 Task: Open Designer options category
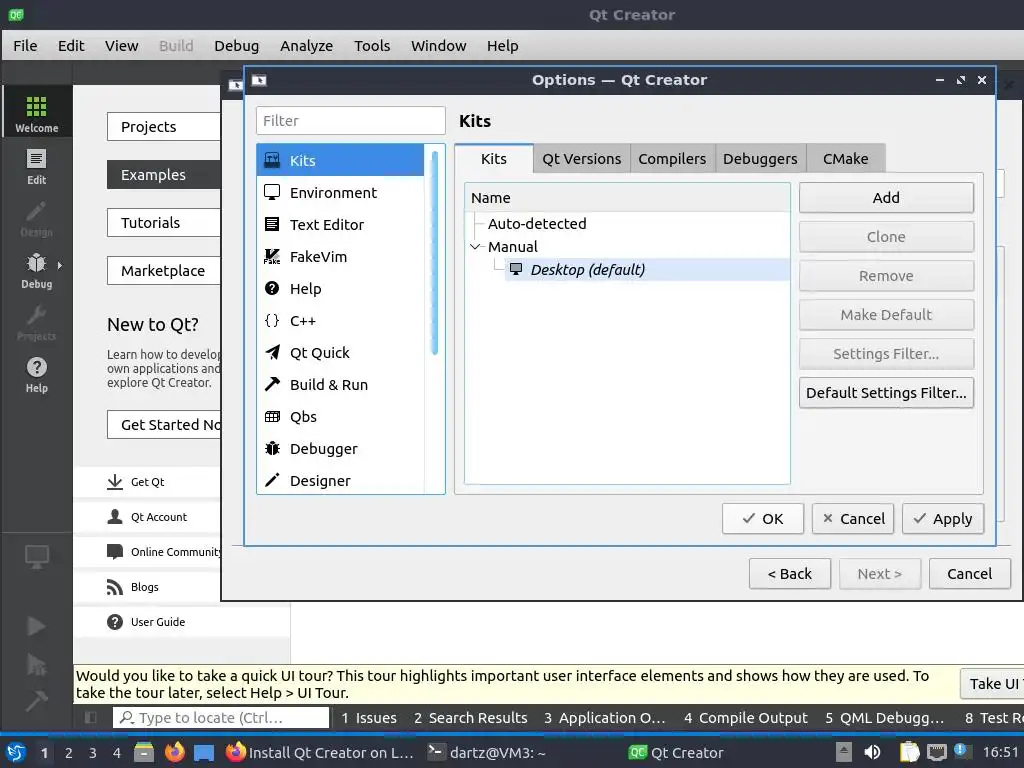point(340,481)
